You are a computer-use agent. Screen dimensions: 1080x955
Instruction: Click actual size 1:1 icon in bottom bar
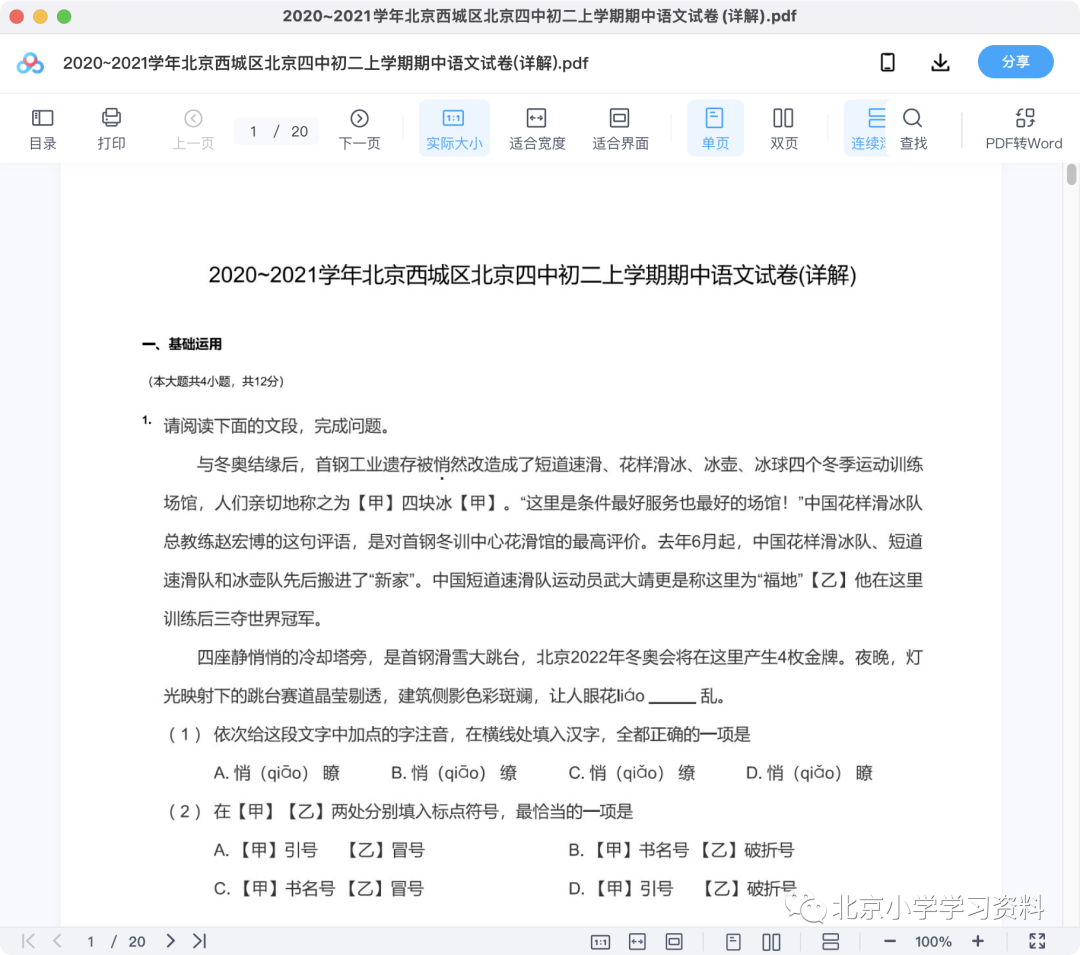[600, 941]
